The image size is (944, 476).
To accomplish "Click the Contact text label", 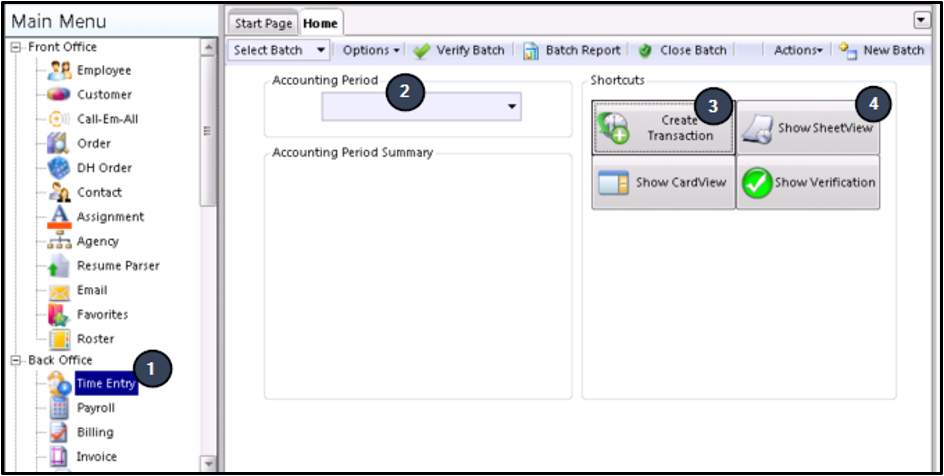I will [x=99, y=192].
